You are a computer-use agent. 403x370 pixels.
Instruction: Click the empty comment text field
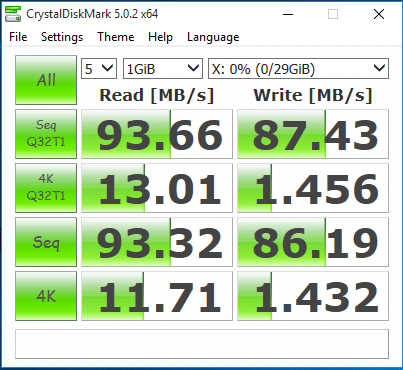[x=202, y=344]
